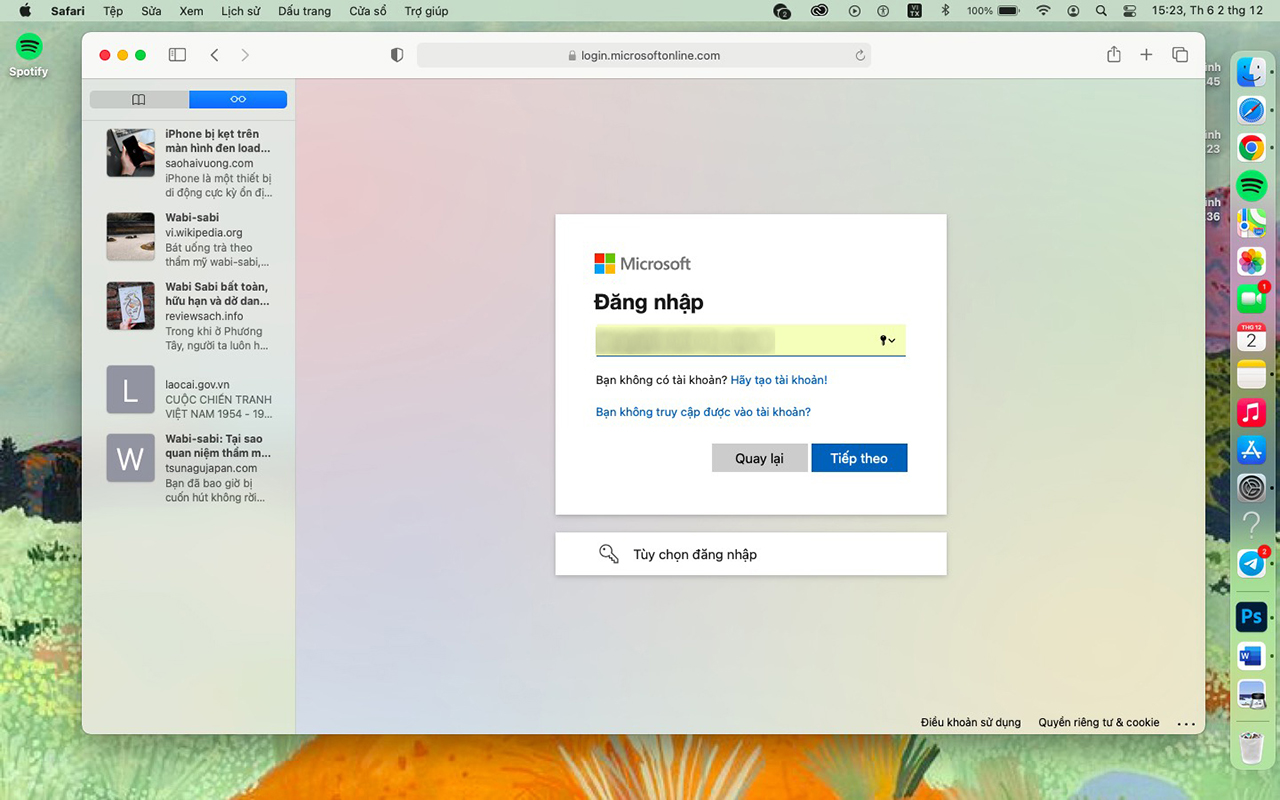This screenshot has width=1280, height=800.
Task: Click the Share icon in Safari toolbar
Action: (x=1113, y=55)
